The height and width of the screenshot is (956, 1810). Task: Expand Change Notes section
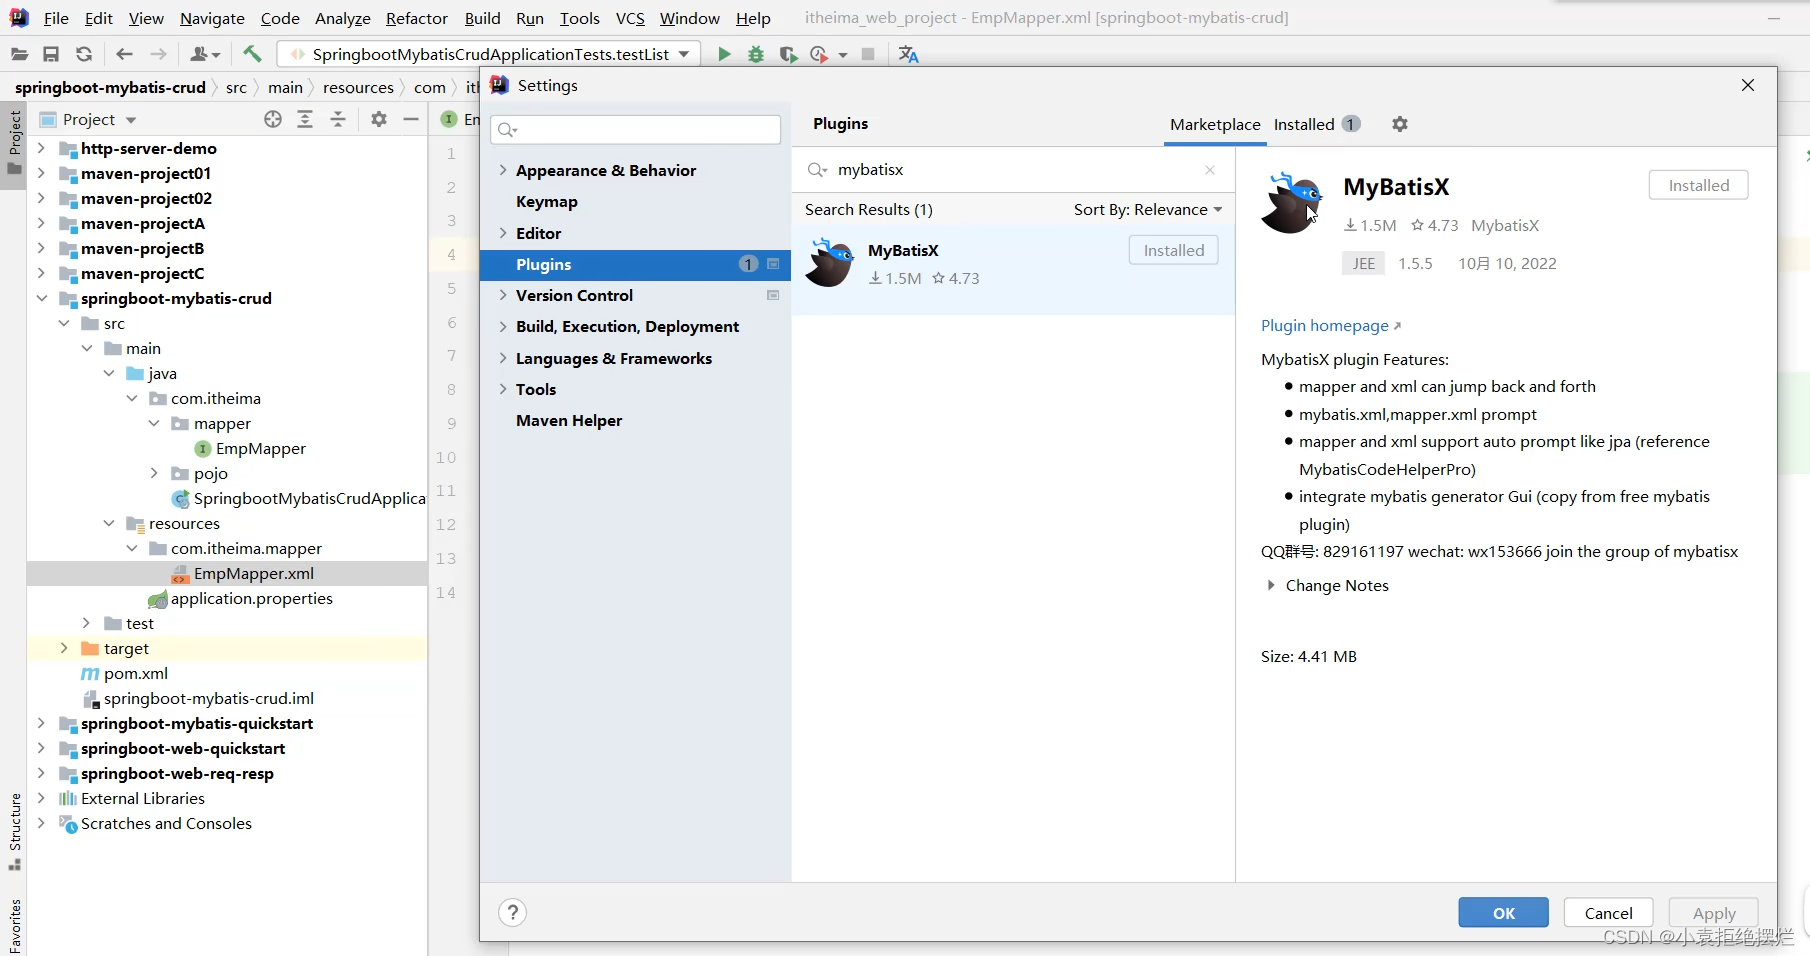1271,585
